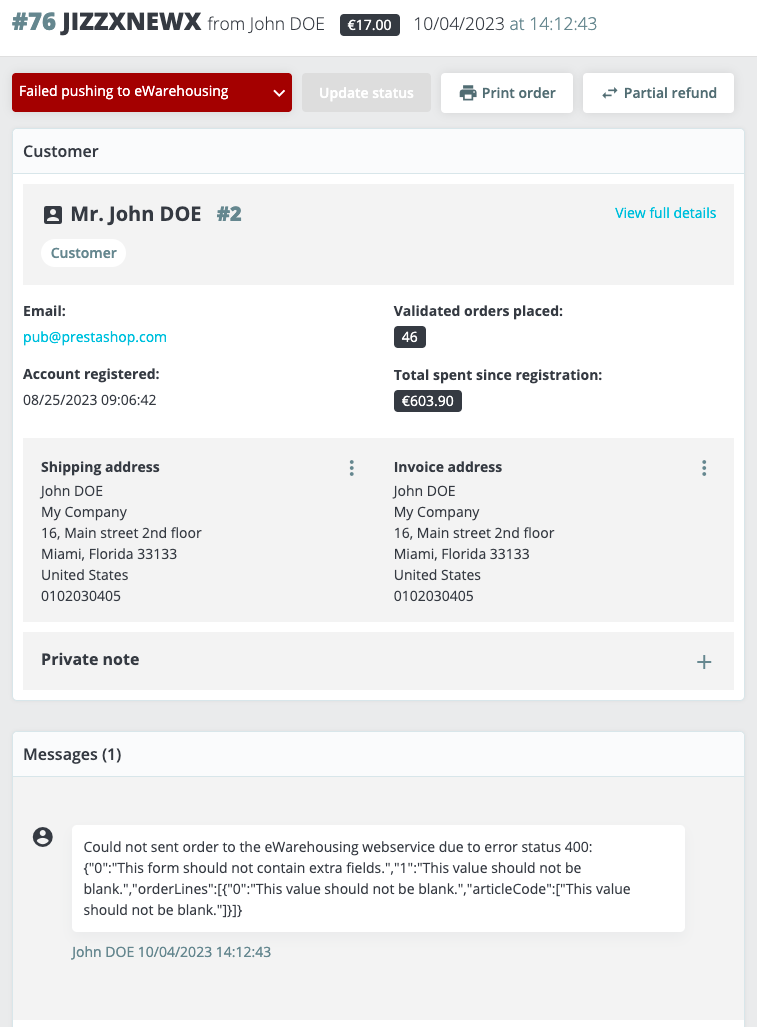Click the plus icon in Private note
Screen dimensions: 757x1027
click(704, 661)
